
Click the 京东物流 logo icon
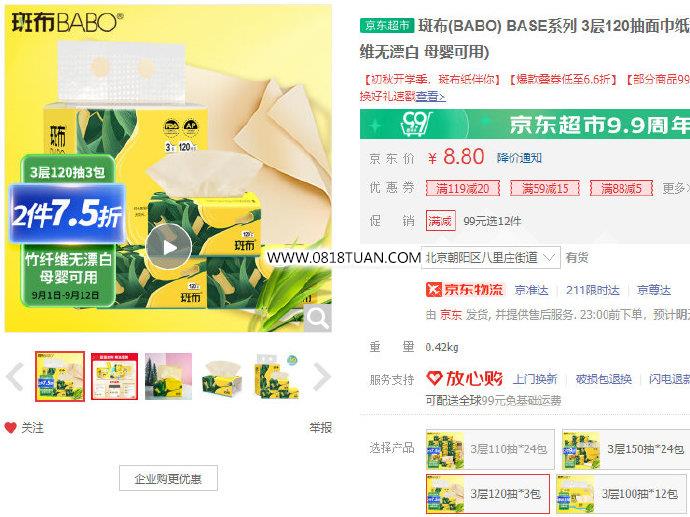pyautogui.click(x=433, y=290)
